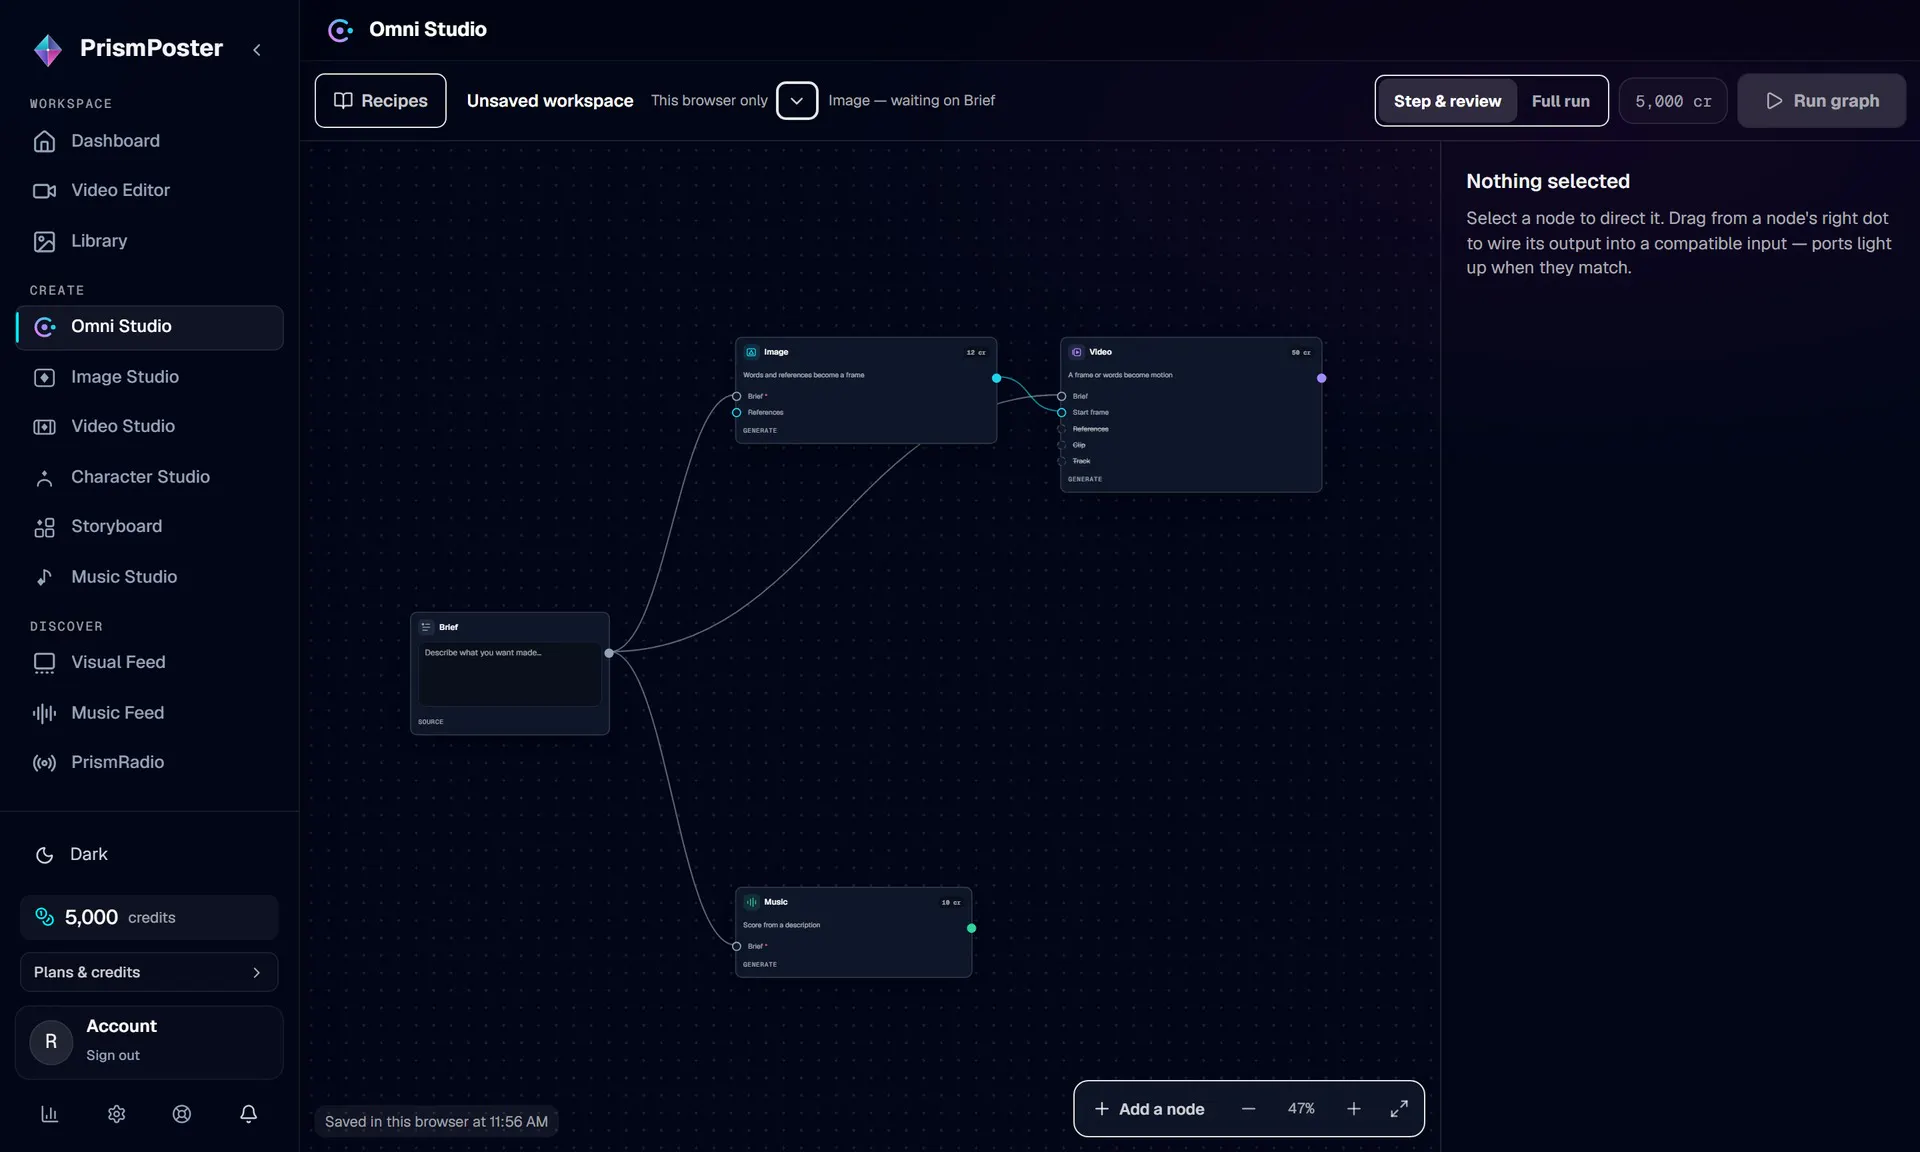Click the Omni Studio header logo icon
The width and height of the screenshot is (1920, 1152).
point(340,30)
